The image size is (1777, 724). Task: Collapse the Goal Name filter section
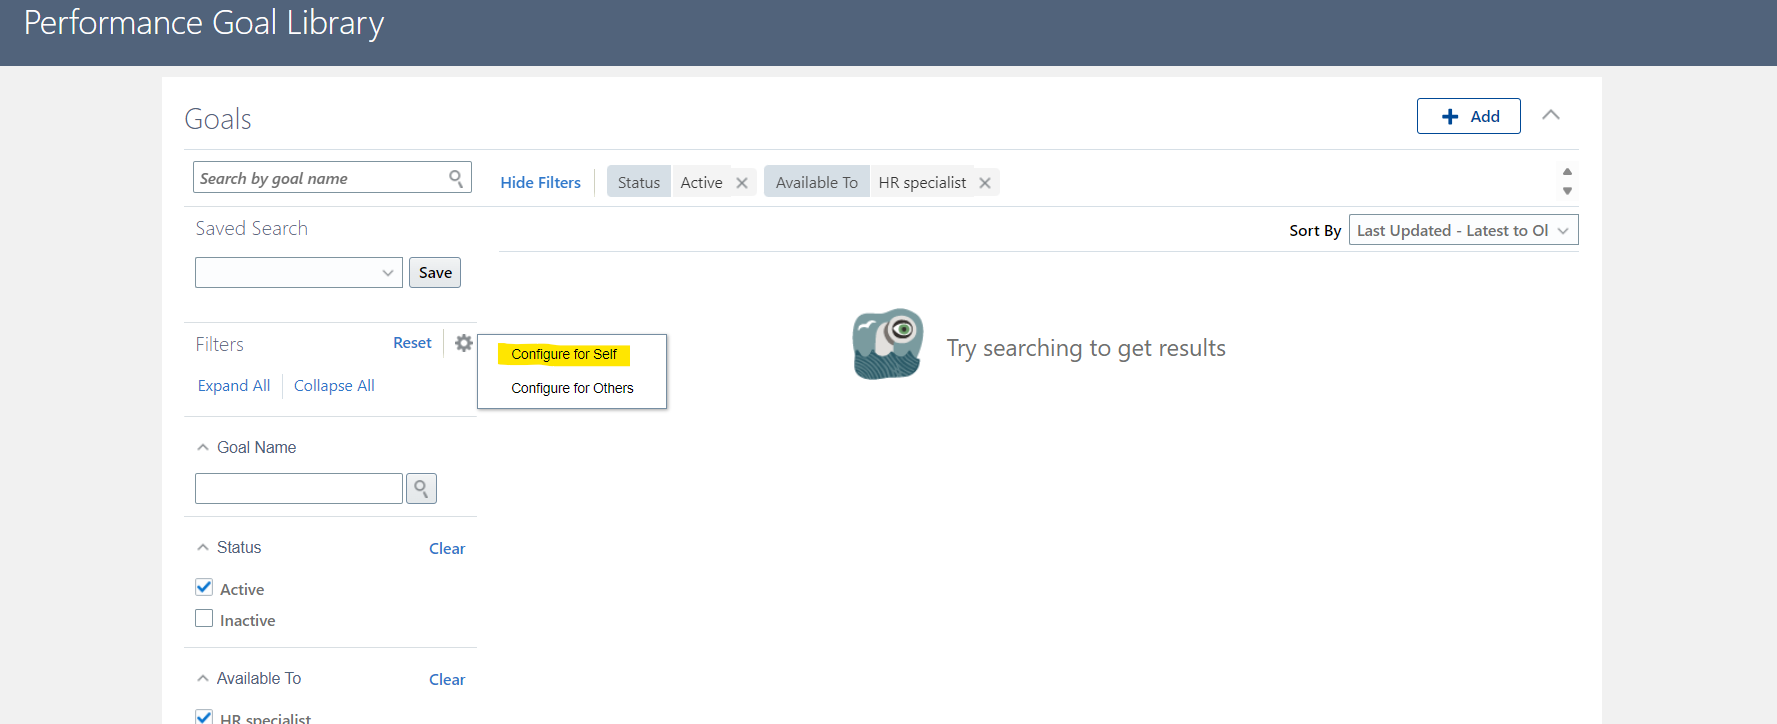203,447
